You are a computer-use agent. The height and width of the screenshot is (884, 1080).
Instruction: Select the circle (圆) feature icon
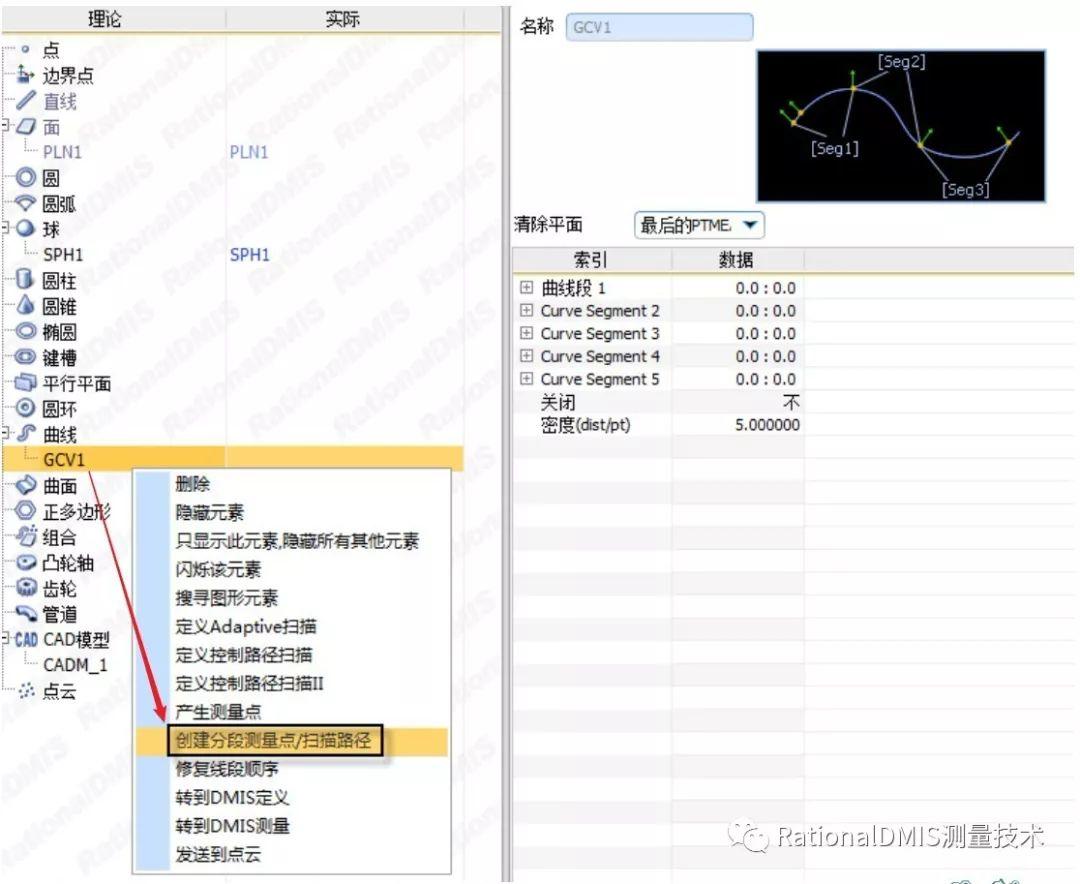point(26,178)
